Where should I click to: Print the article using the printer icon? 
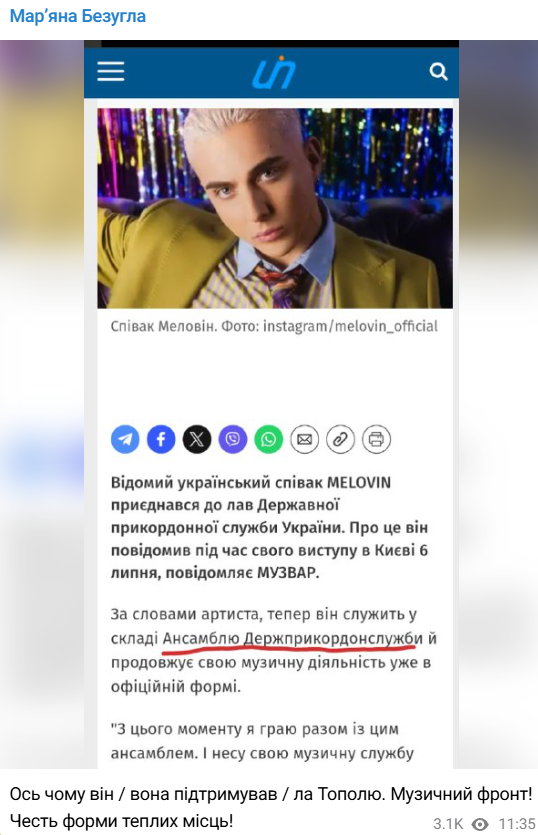376,439
